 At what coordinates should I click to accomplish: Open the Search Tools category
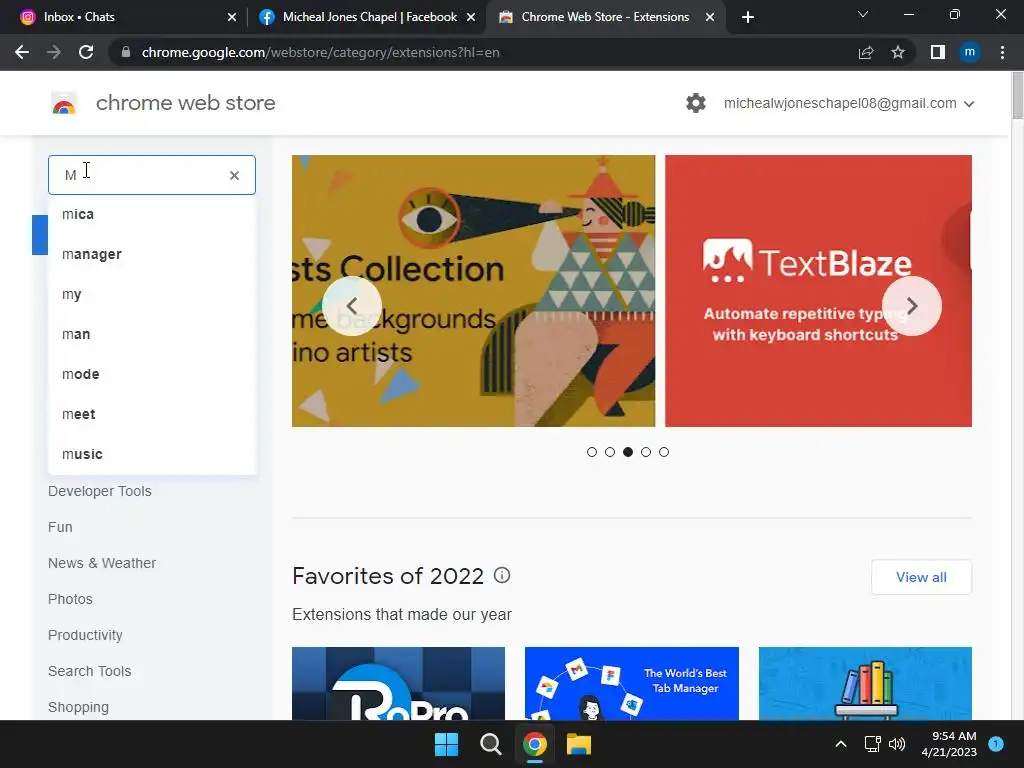click(89, 671)
